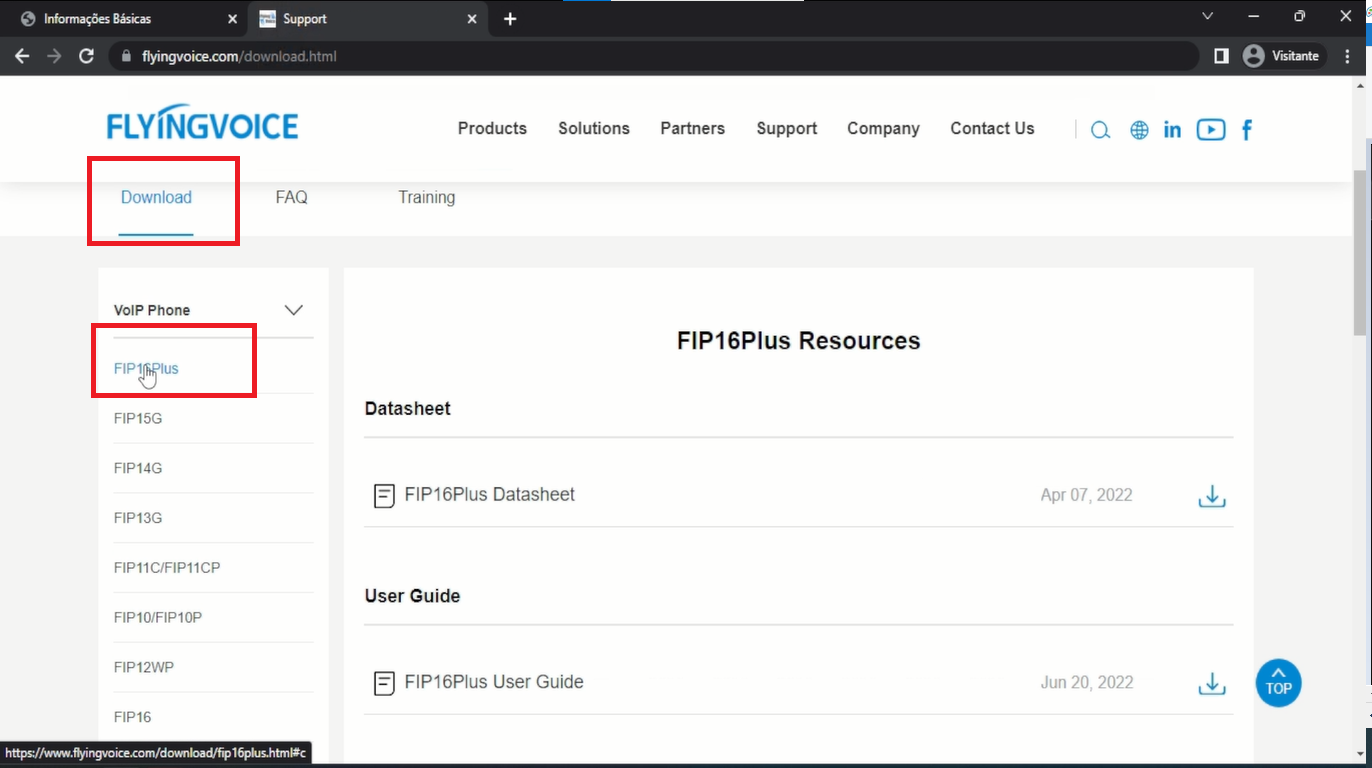Open the FIP16Plus User Guide link
This screenshot has width=1372, height=768.
(x=493, y=682)
